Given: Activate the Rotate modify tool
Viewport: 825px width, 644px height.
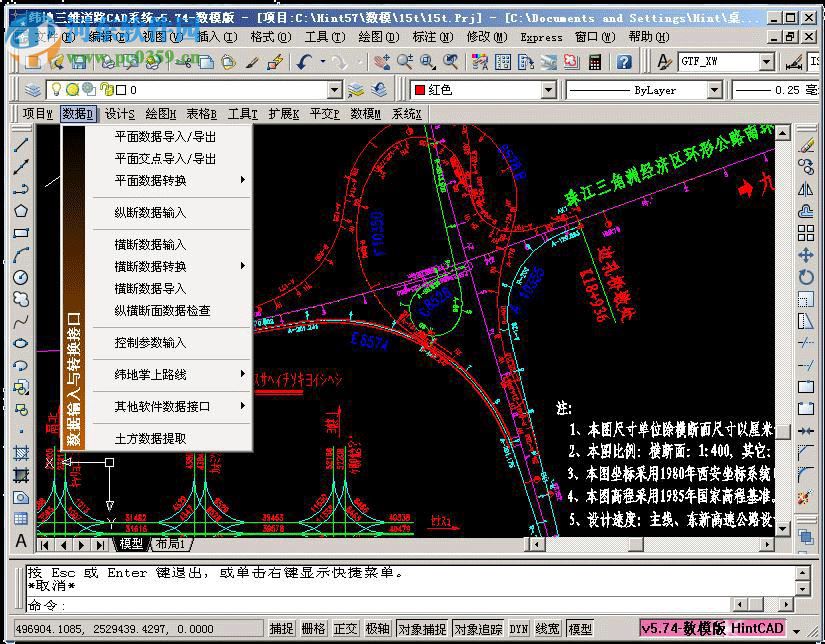Looking at the screenshot, I should click(x=806, y=277).
